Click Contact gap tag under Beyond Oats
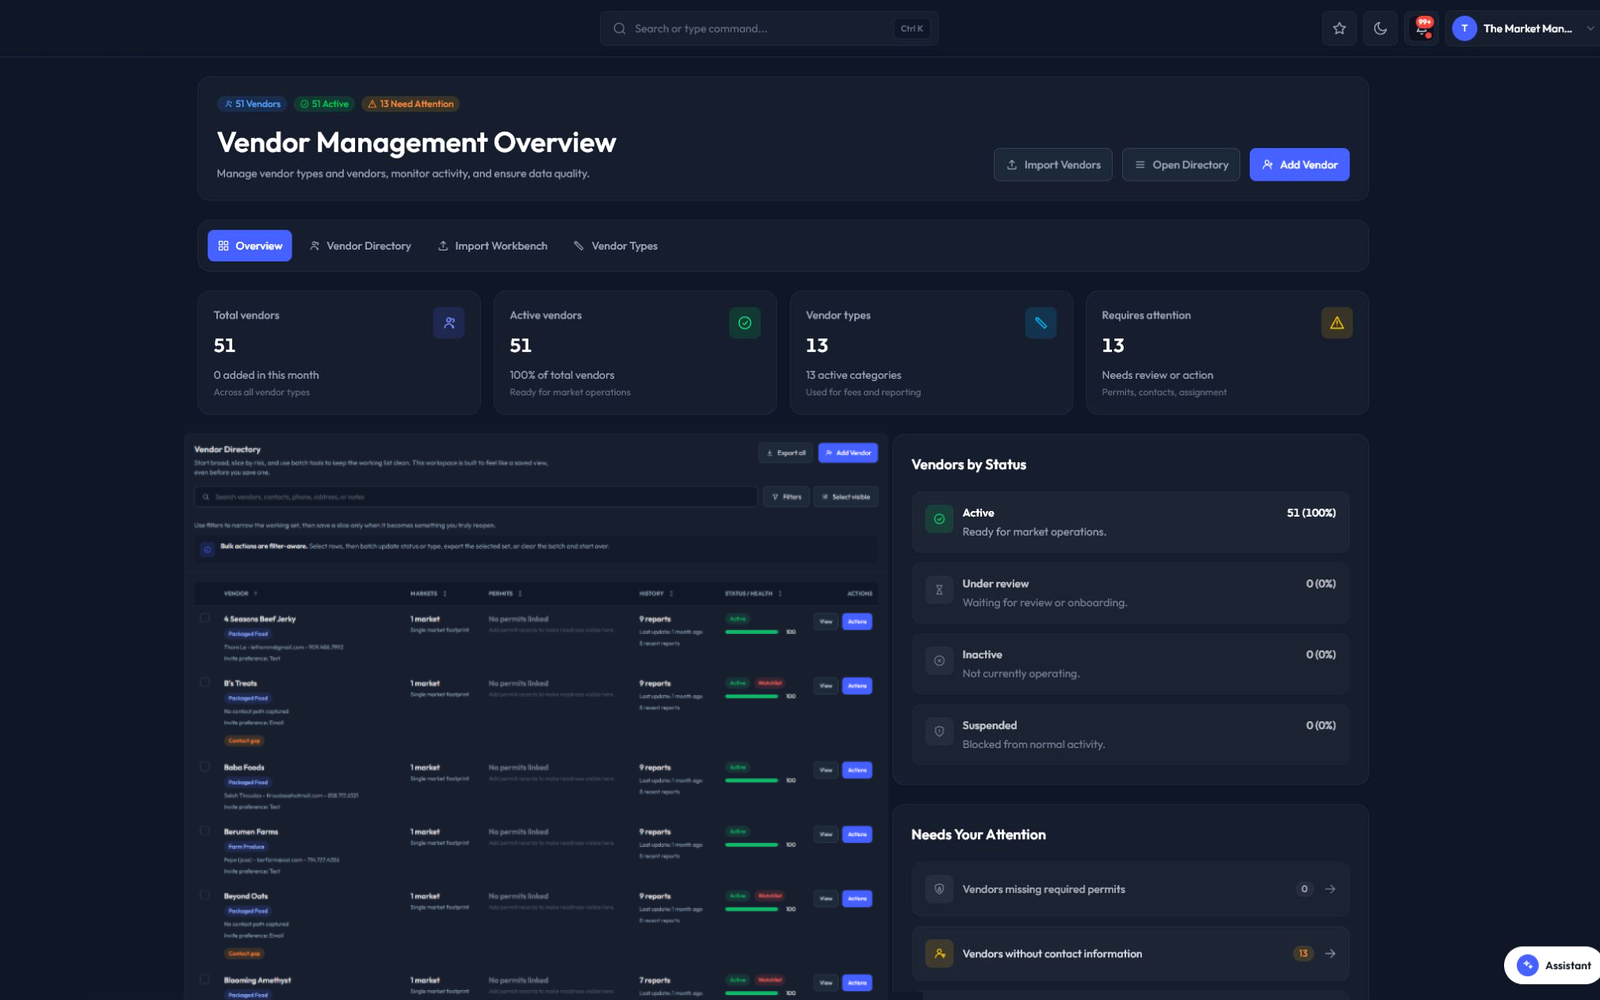Viewport: 1600px width, 1000px height. tap(244, 954)
